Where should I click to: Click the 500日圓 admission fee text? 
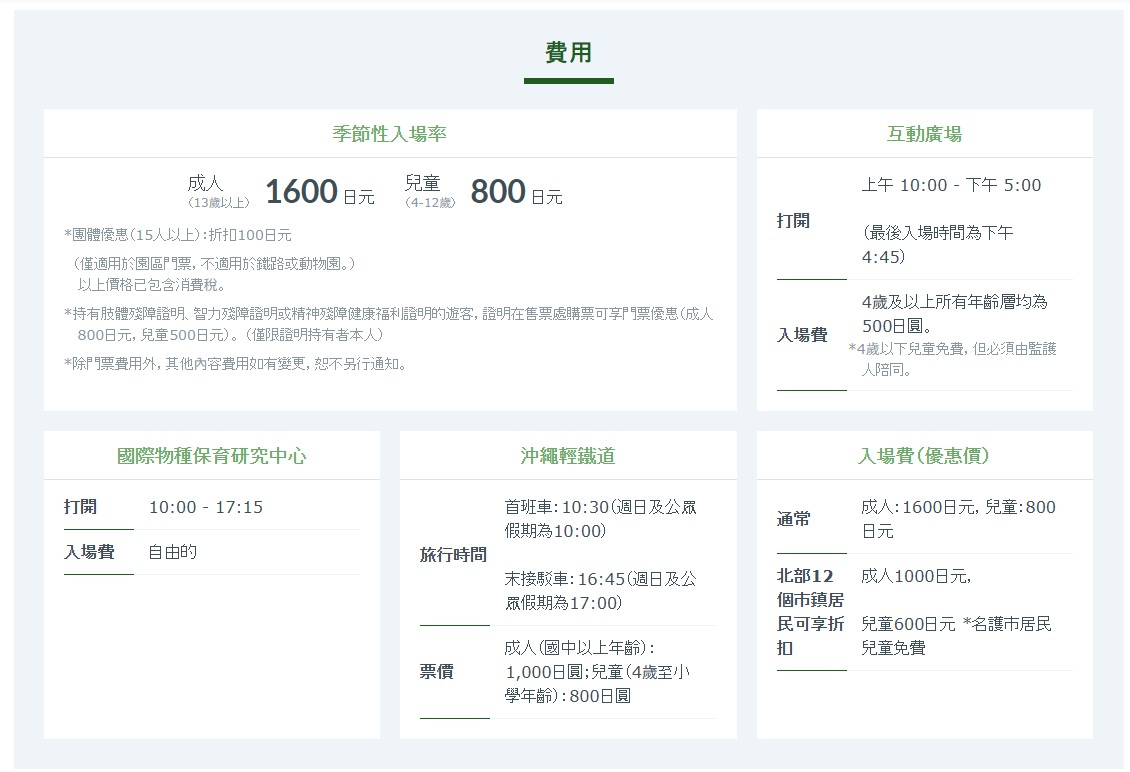click(954, 314)
